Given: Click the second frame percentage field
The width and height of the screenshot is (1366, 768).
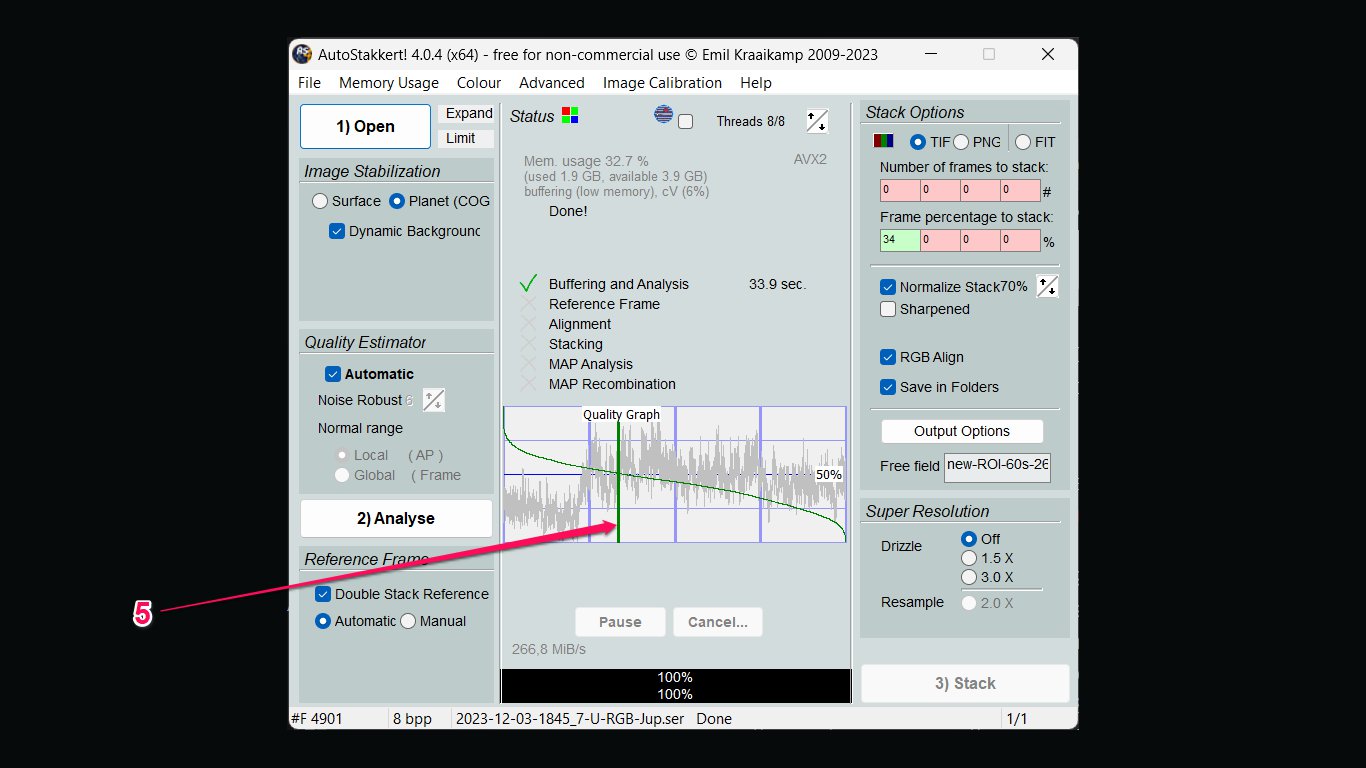Looking at the screenshot, I should pyautogui.click(x=940, y=240).
